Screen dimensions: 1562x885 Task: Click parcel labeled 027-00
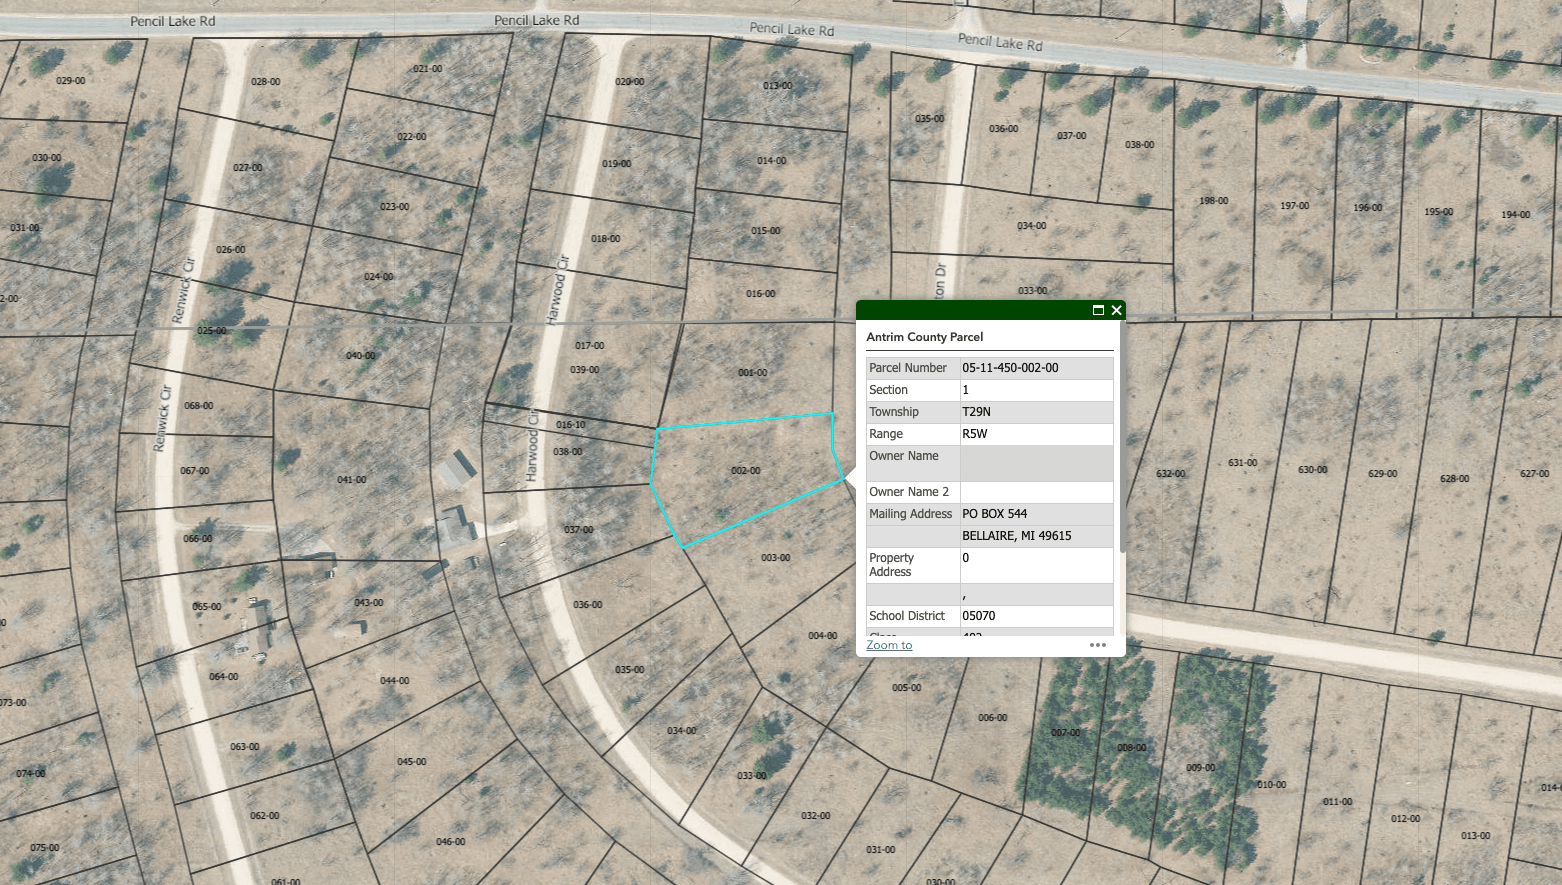pos(247,168)
